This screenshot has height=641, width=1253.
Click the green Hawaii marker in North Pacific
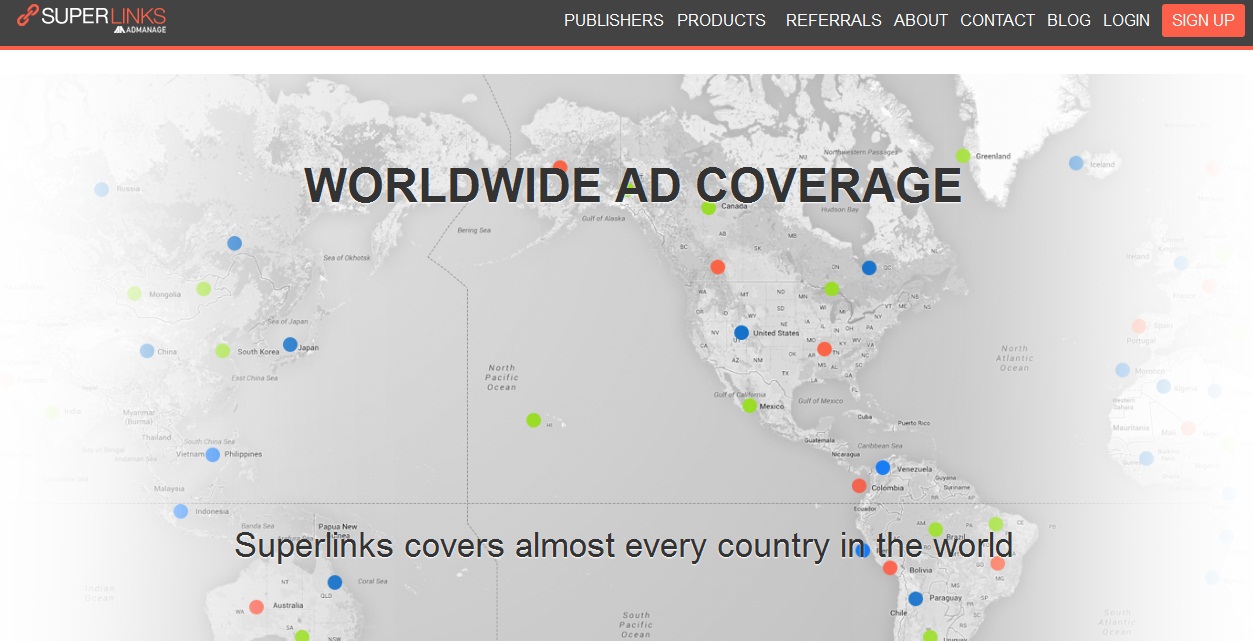click(533, 420)
